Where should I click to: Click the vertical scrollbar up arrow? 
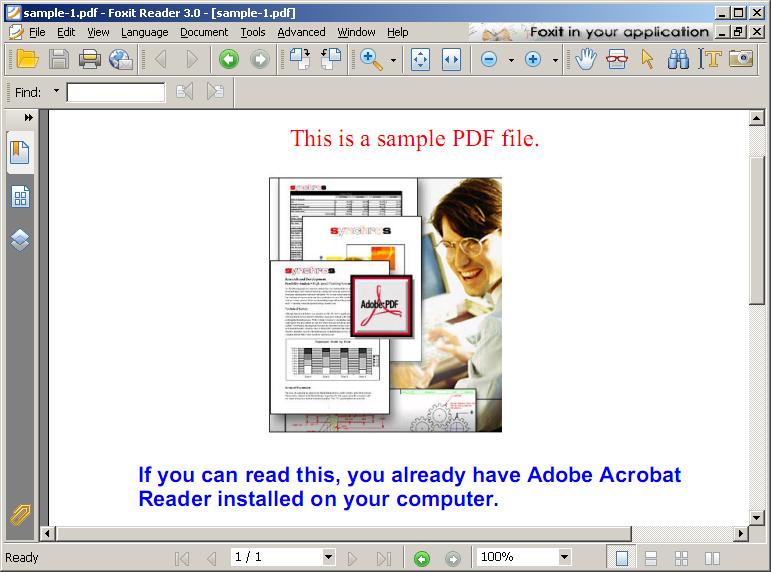point(756,118)
